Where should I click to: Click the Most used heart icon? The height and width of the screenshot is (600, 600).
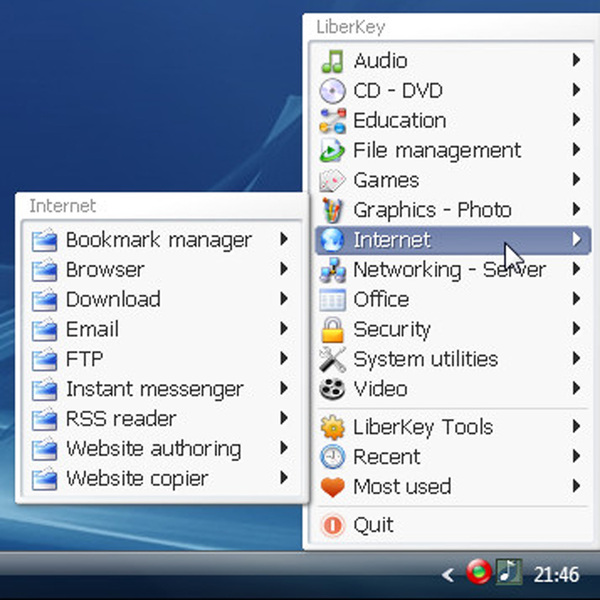point(332,487)
